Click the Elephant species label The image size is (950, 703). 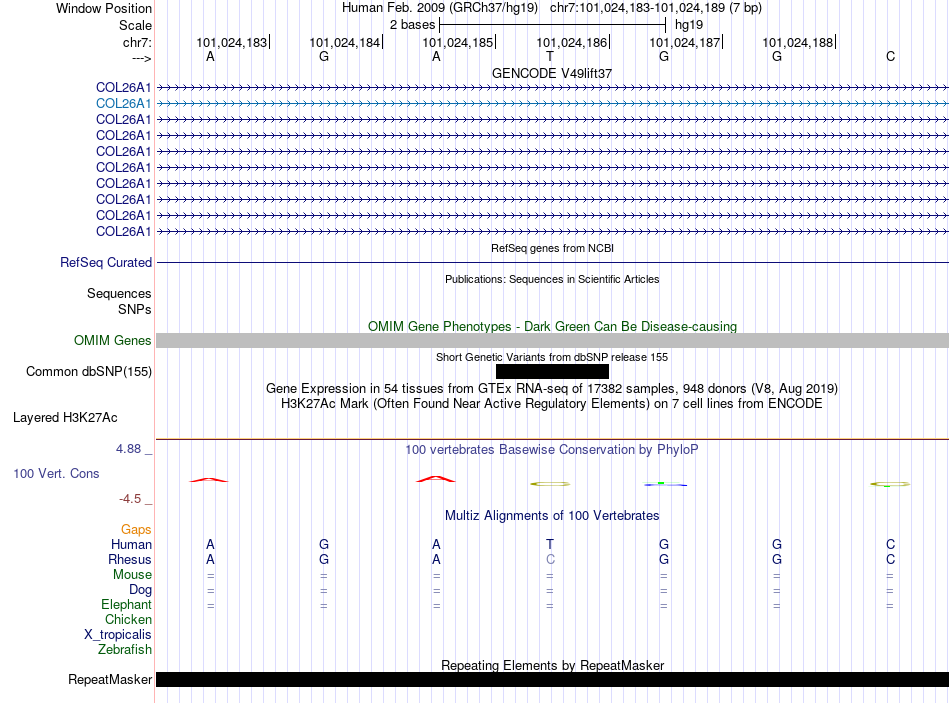[x=127, y=604]
